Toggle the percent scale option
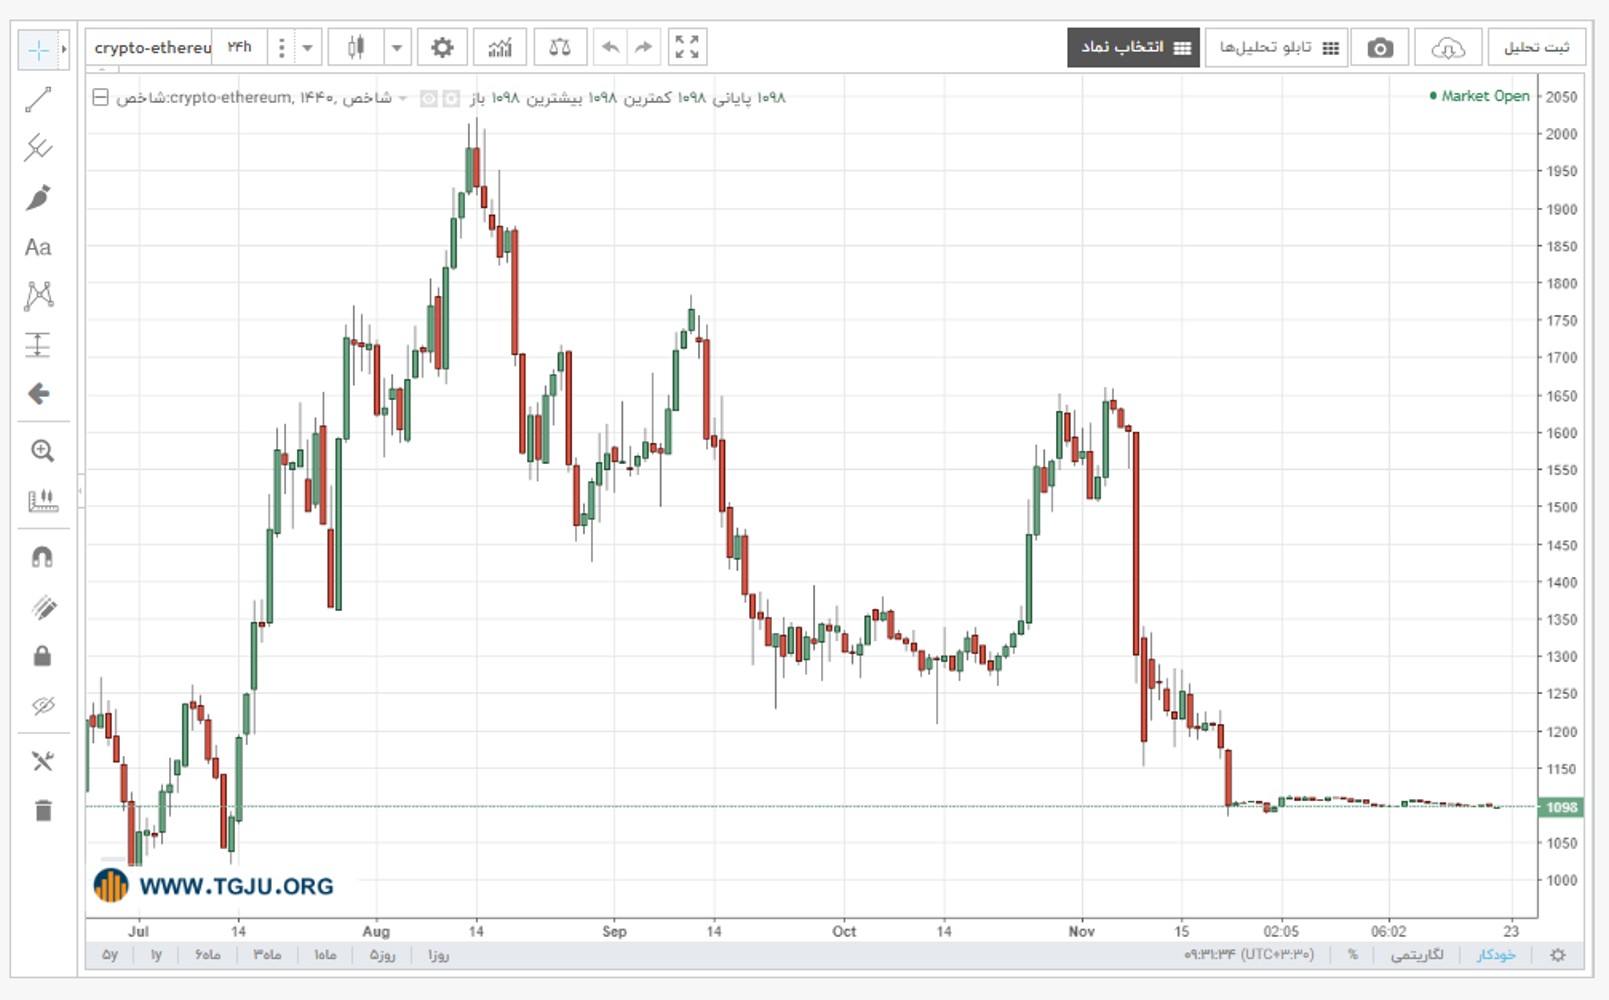 1353,955
